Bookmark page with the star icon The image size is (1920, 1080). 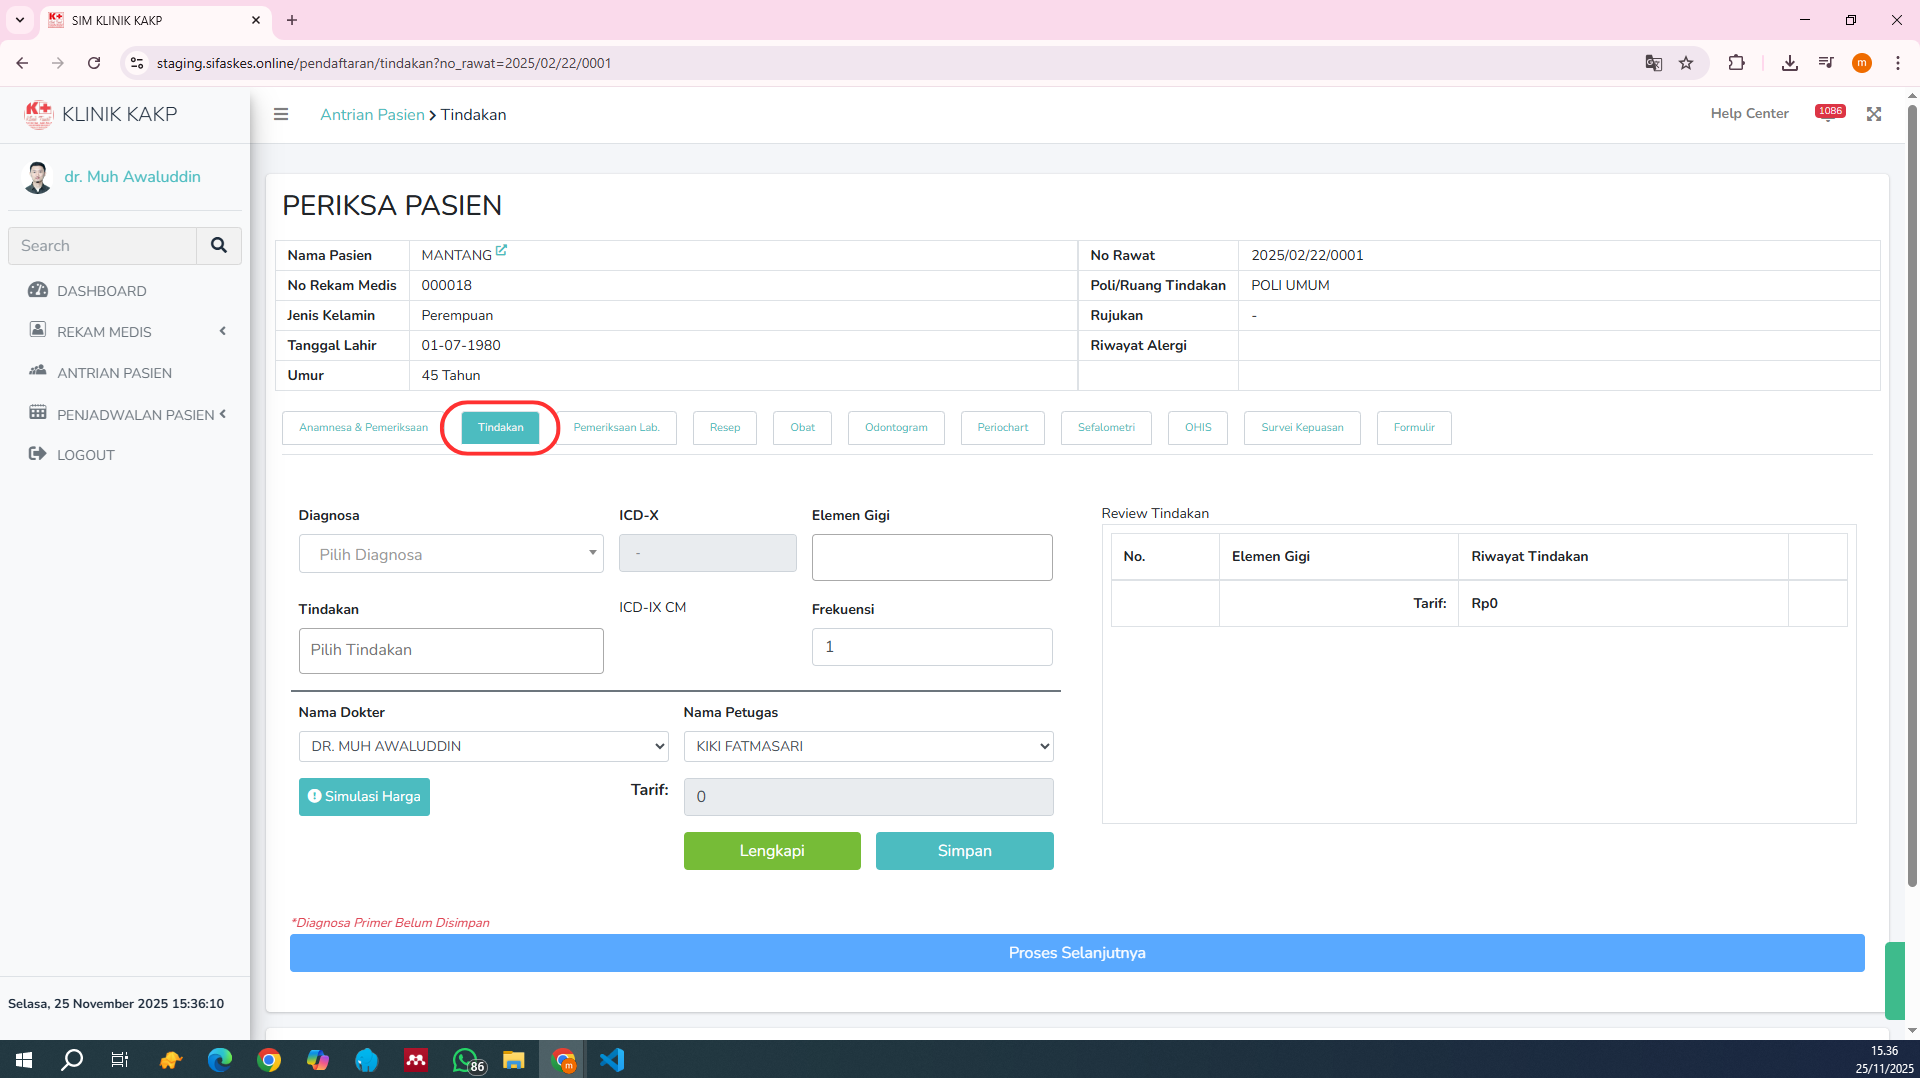[x=1686, y=63]
